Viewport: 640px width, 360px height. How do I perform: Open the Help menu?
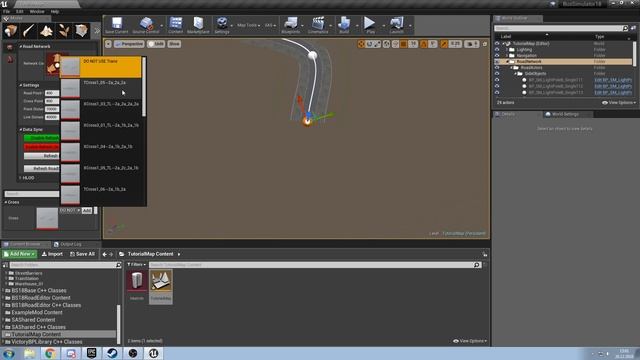[55, 11]
